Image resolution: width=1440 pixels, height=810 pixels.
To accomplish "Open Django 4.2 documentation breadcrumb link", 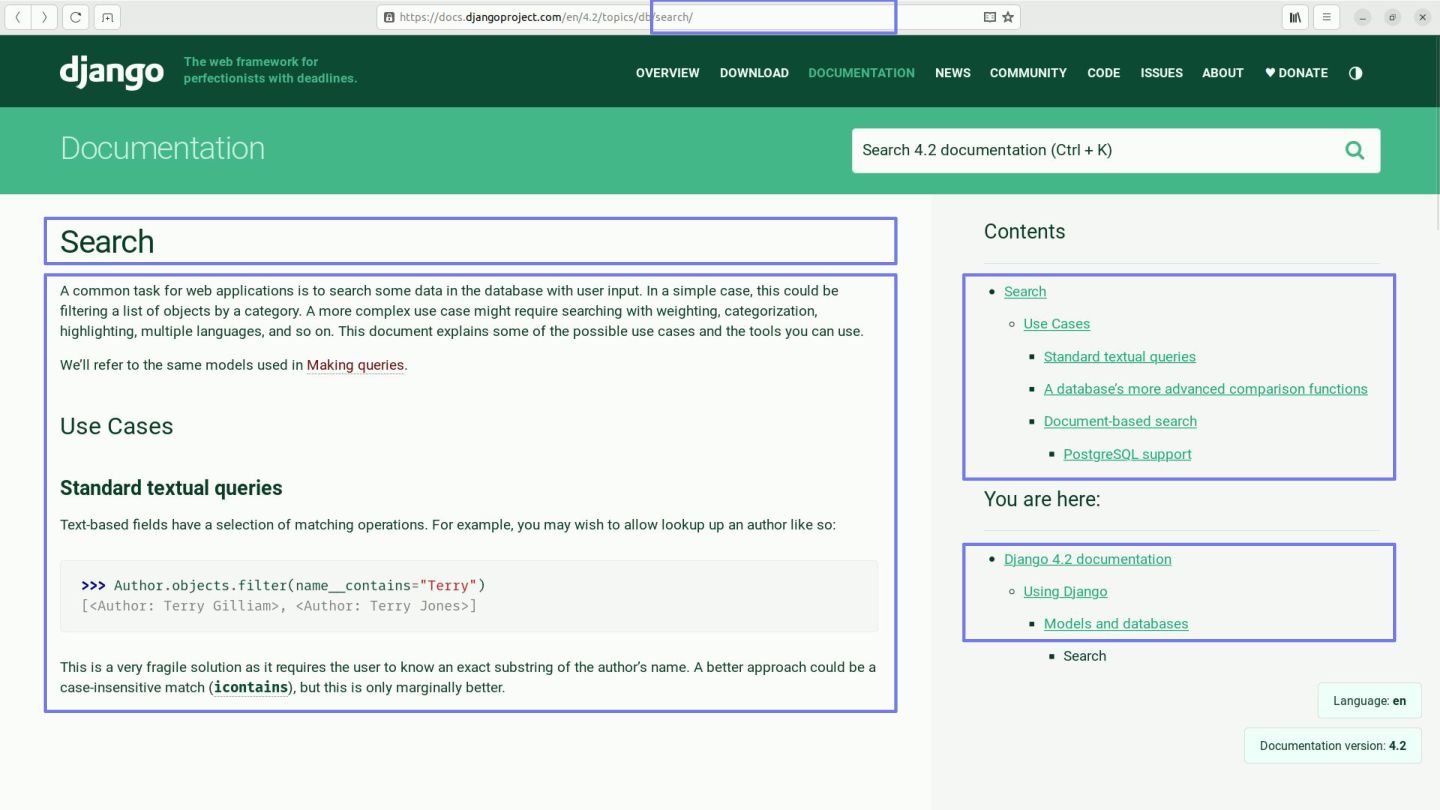I will tap(1087, 559).
